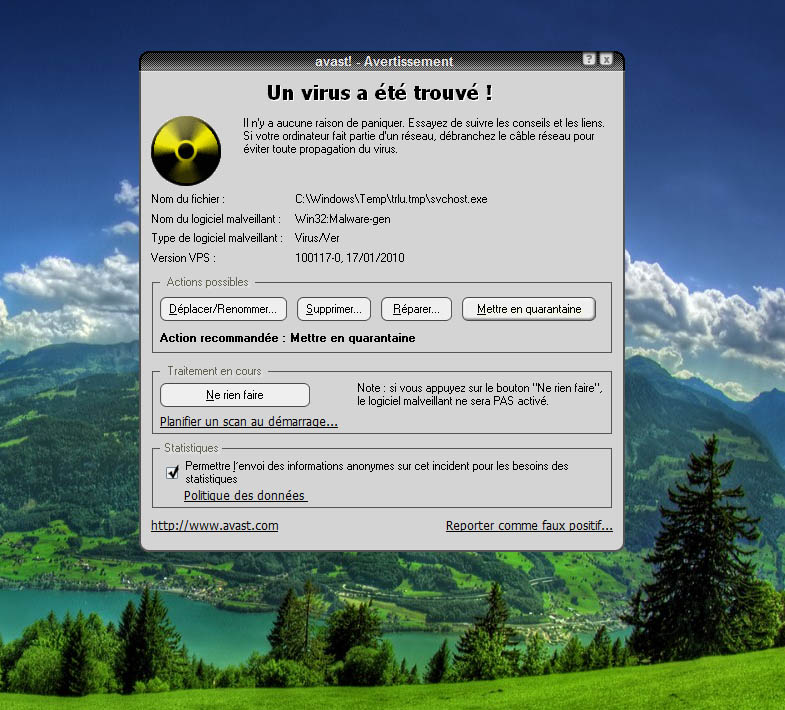Click the Actions possibles group label
Viewport: 785px width, 710px height.
pyautogui.click(x=207, y=282)
